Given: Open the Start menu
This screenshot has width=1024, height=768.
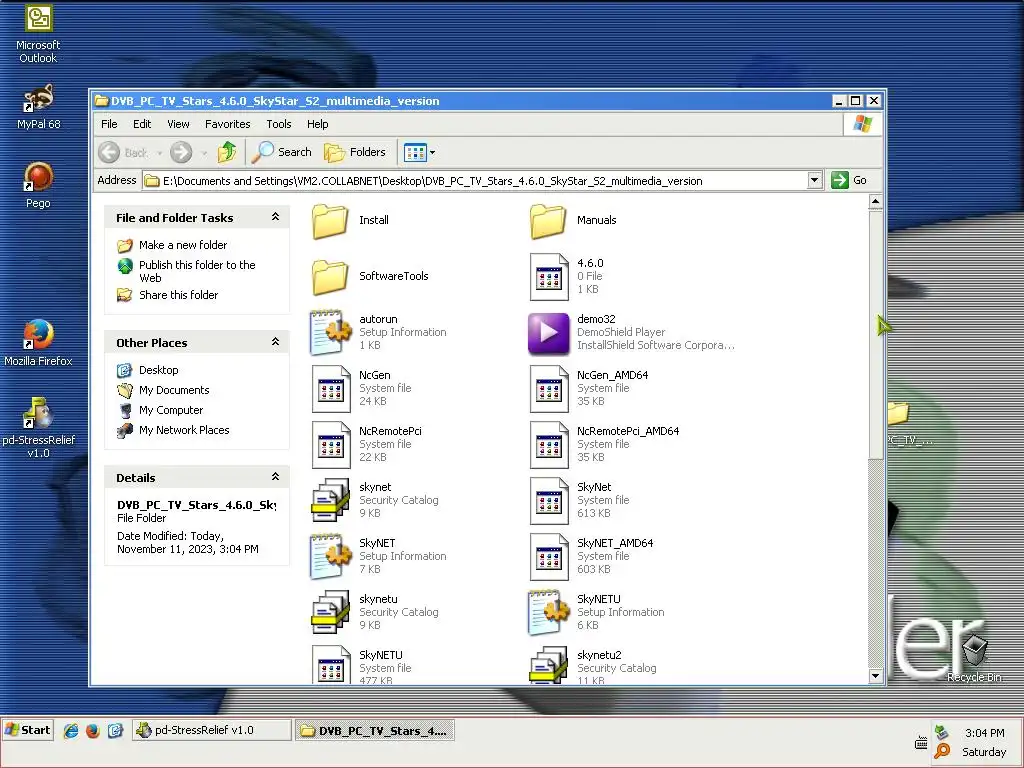Looking at the screenshot, I should 27,730.
